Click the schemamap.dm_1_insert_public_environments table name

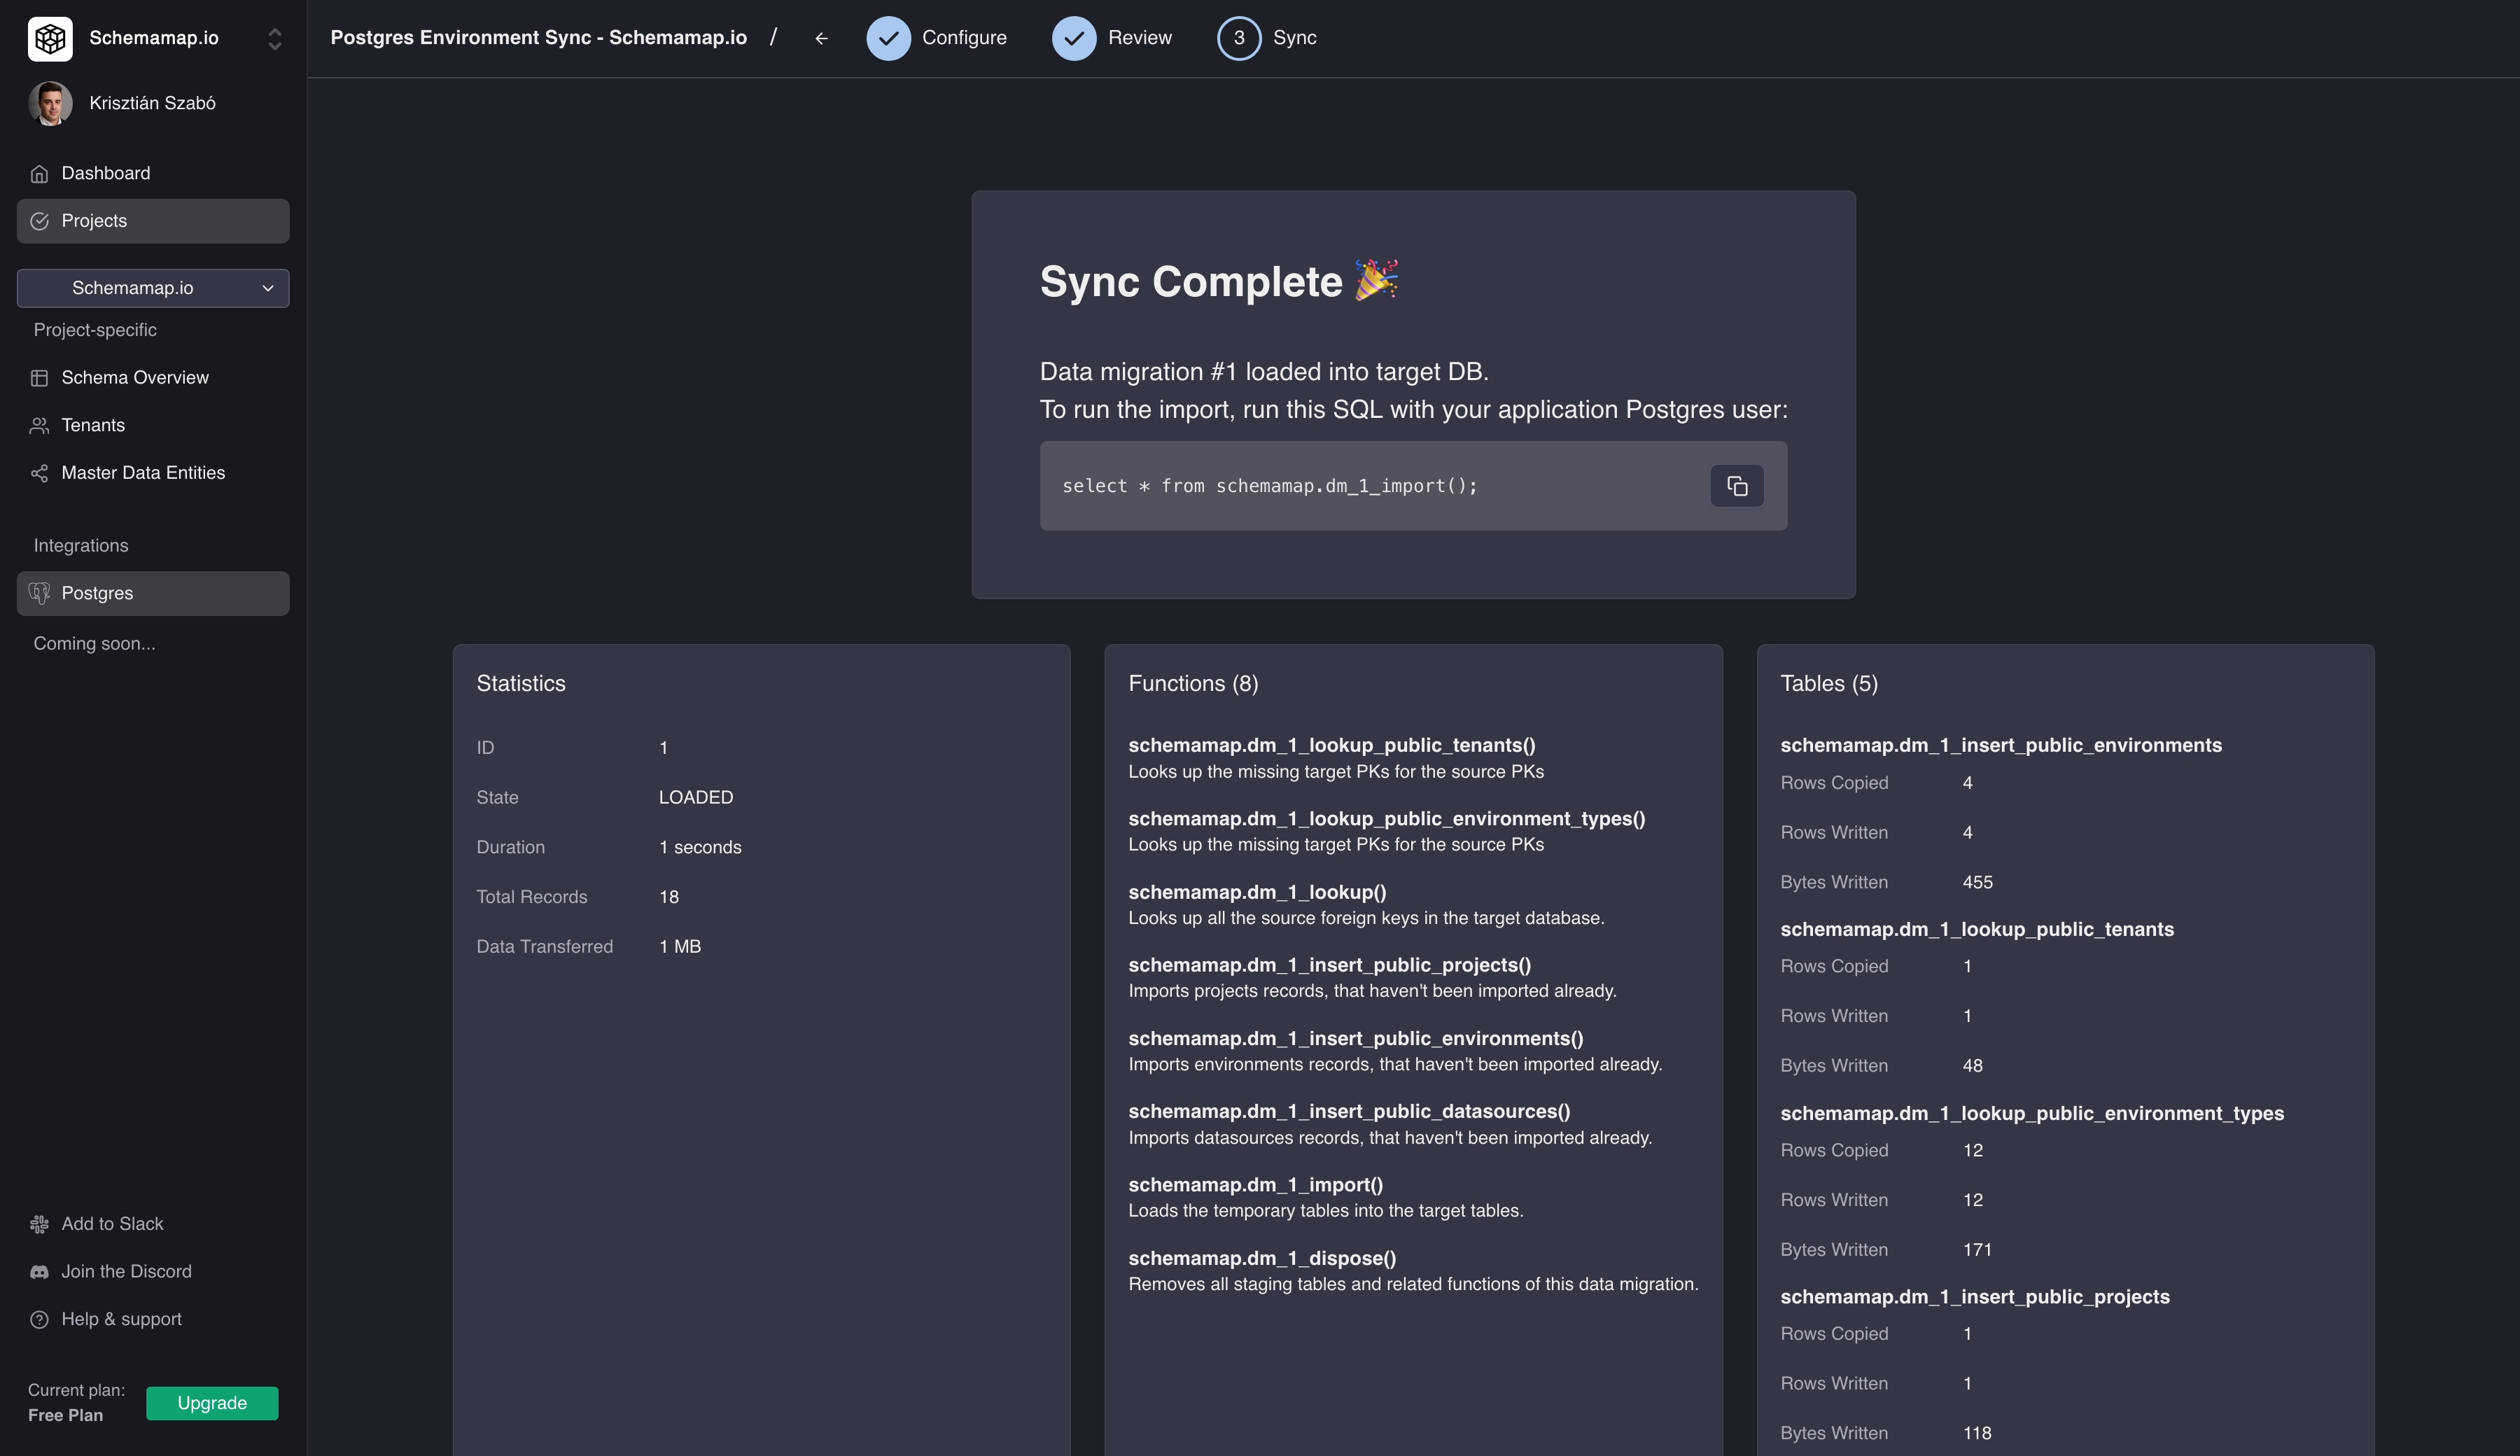(2001, 745)
